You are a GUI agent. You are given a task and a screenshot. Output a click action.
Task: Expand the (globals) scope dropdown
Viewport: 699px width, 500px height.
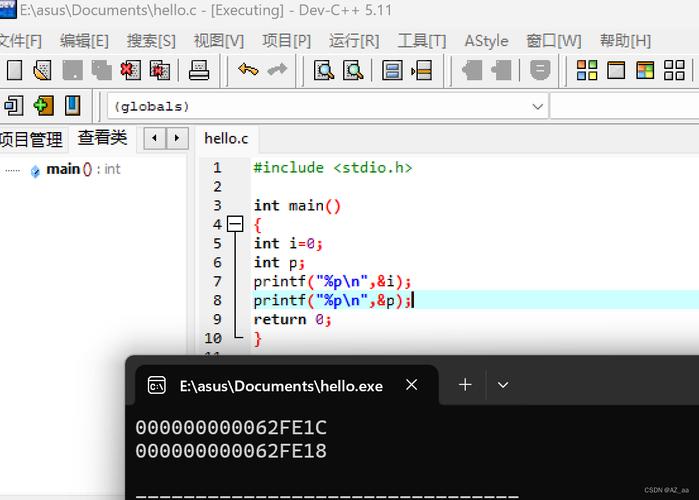(x=537, y=107)
